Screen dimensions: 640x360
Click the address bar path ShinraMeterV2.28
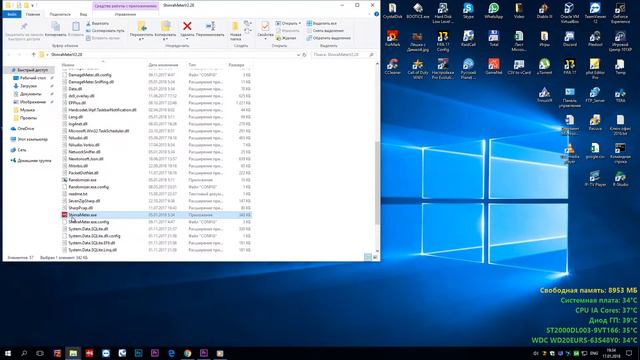point(67,54)
